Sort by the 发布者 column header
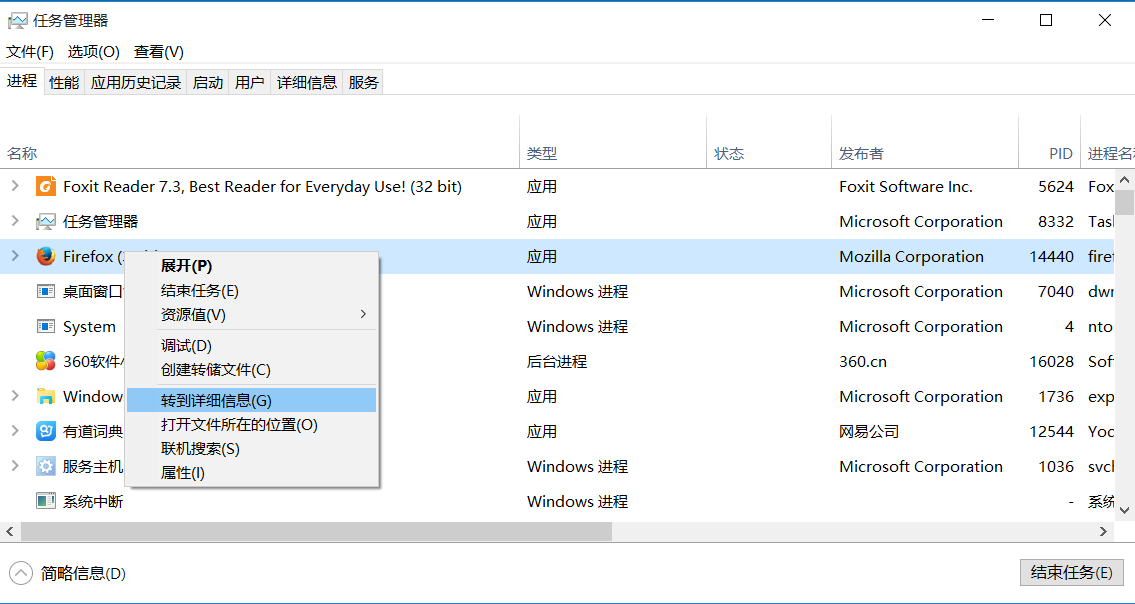Viewport: 1135px width, 604px height. [925, 142]
